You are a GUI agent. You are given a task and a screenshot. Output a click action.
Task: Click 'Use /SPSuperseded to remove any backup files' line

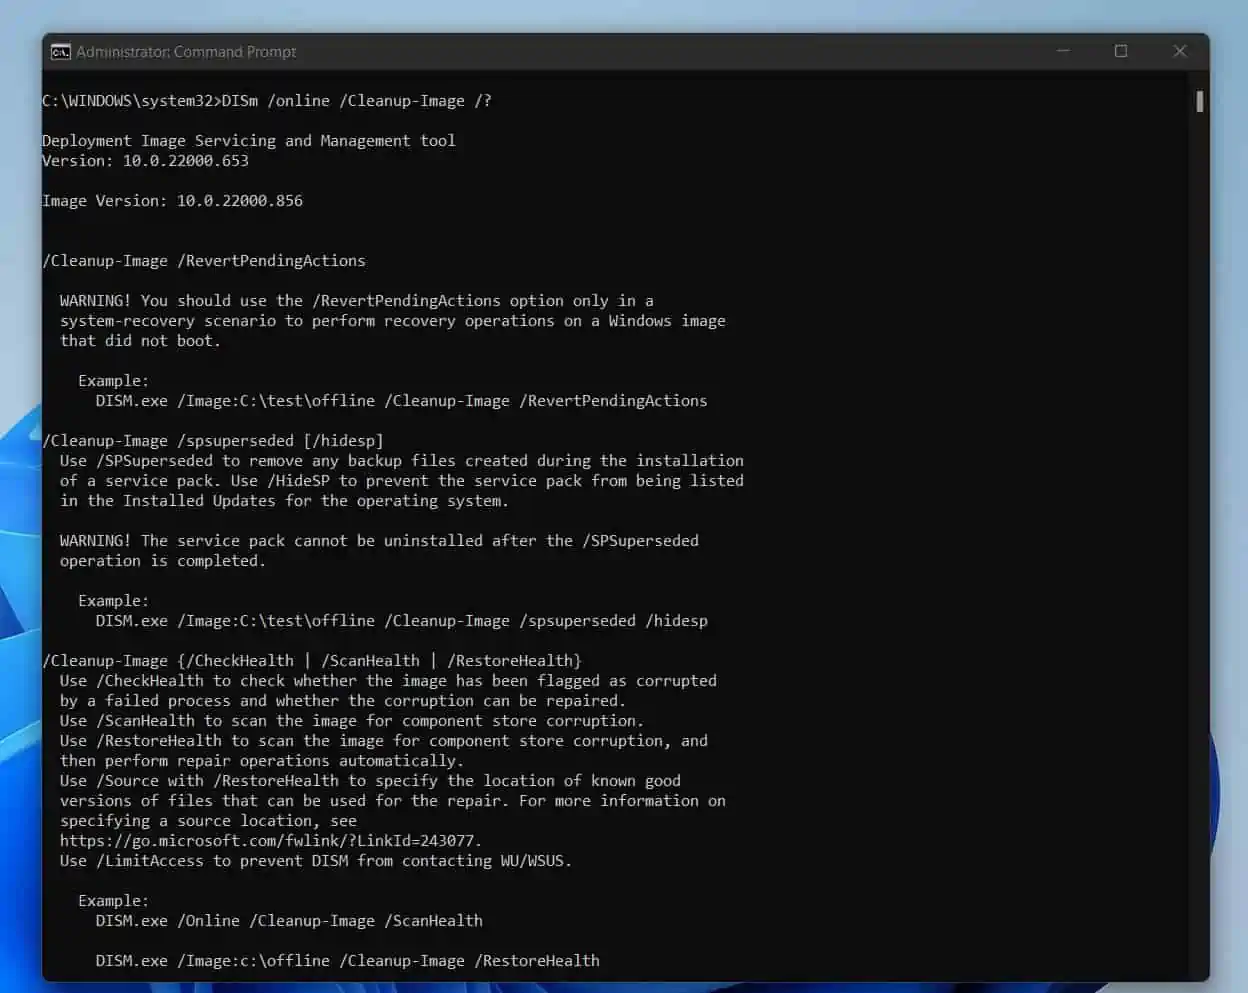click(402, 461)
